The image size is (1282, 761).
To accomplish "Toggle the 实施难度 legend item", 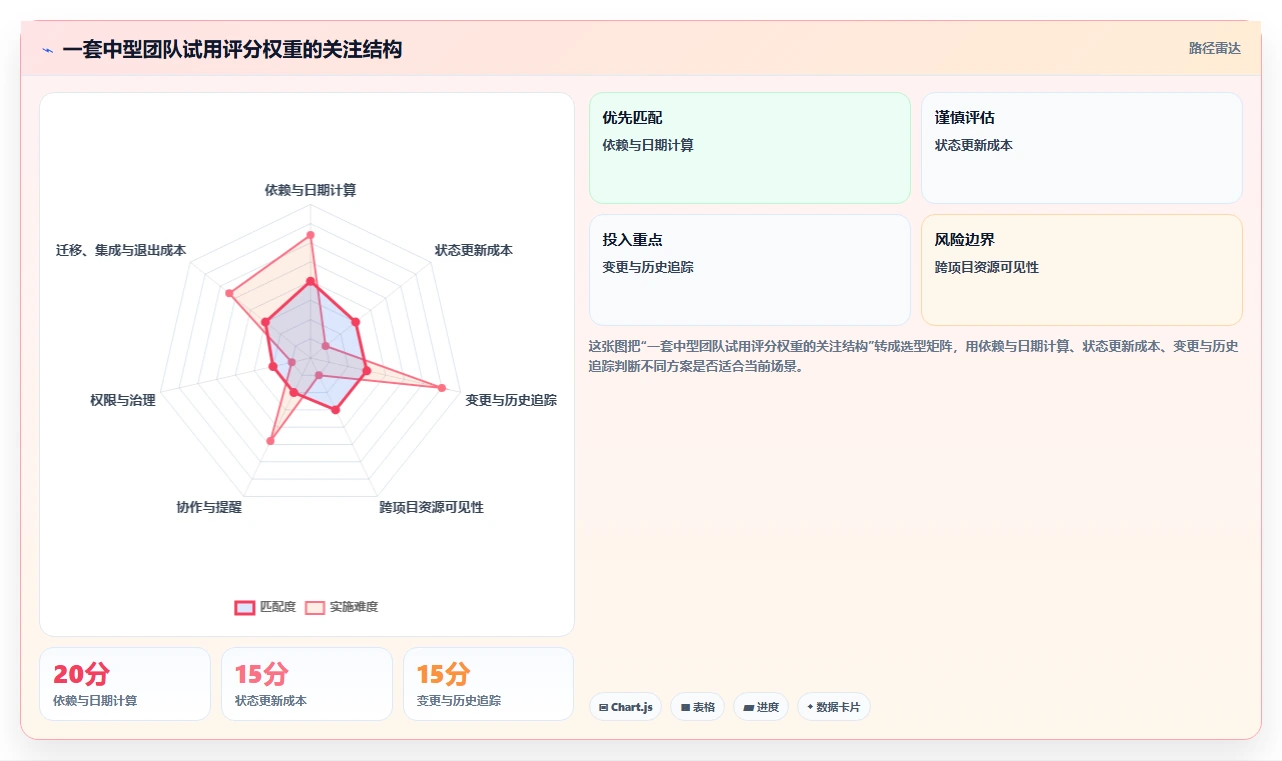I will click(341, 607).
